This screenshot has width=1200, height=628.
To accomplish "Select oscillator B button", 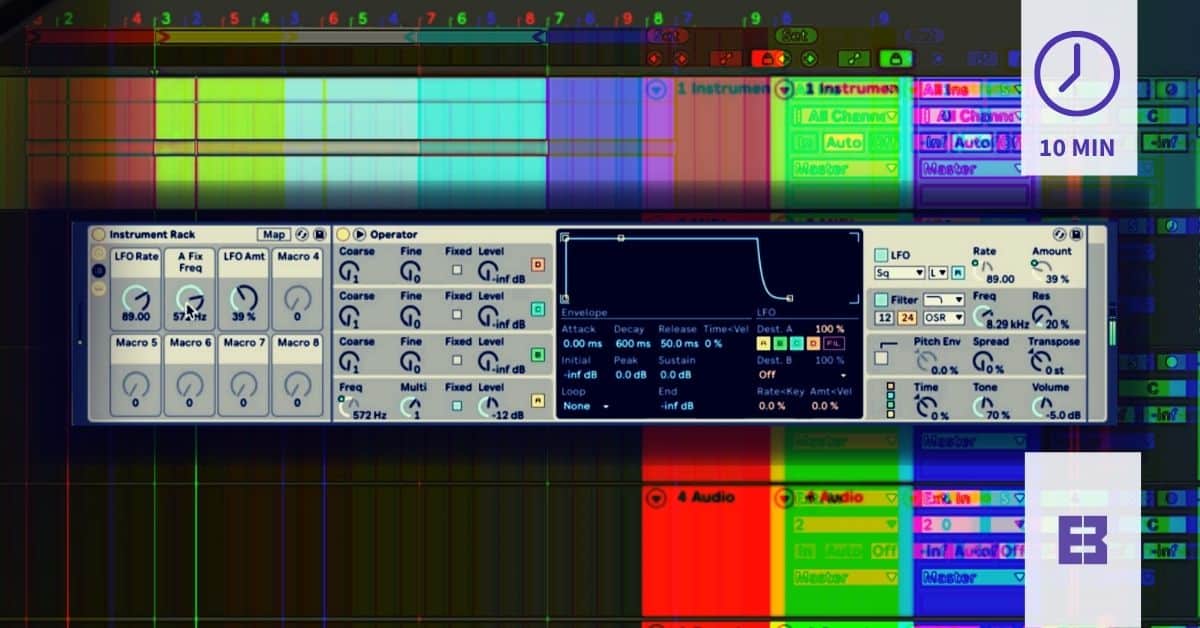I will coord(538,354).
